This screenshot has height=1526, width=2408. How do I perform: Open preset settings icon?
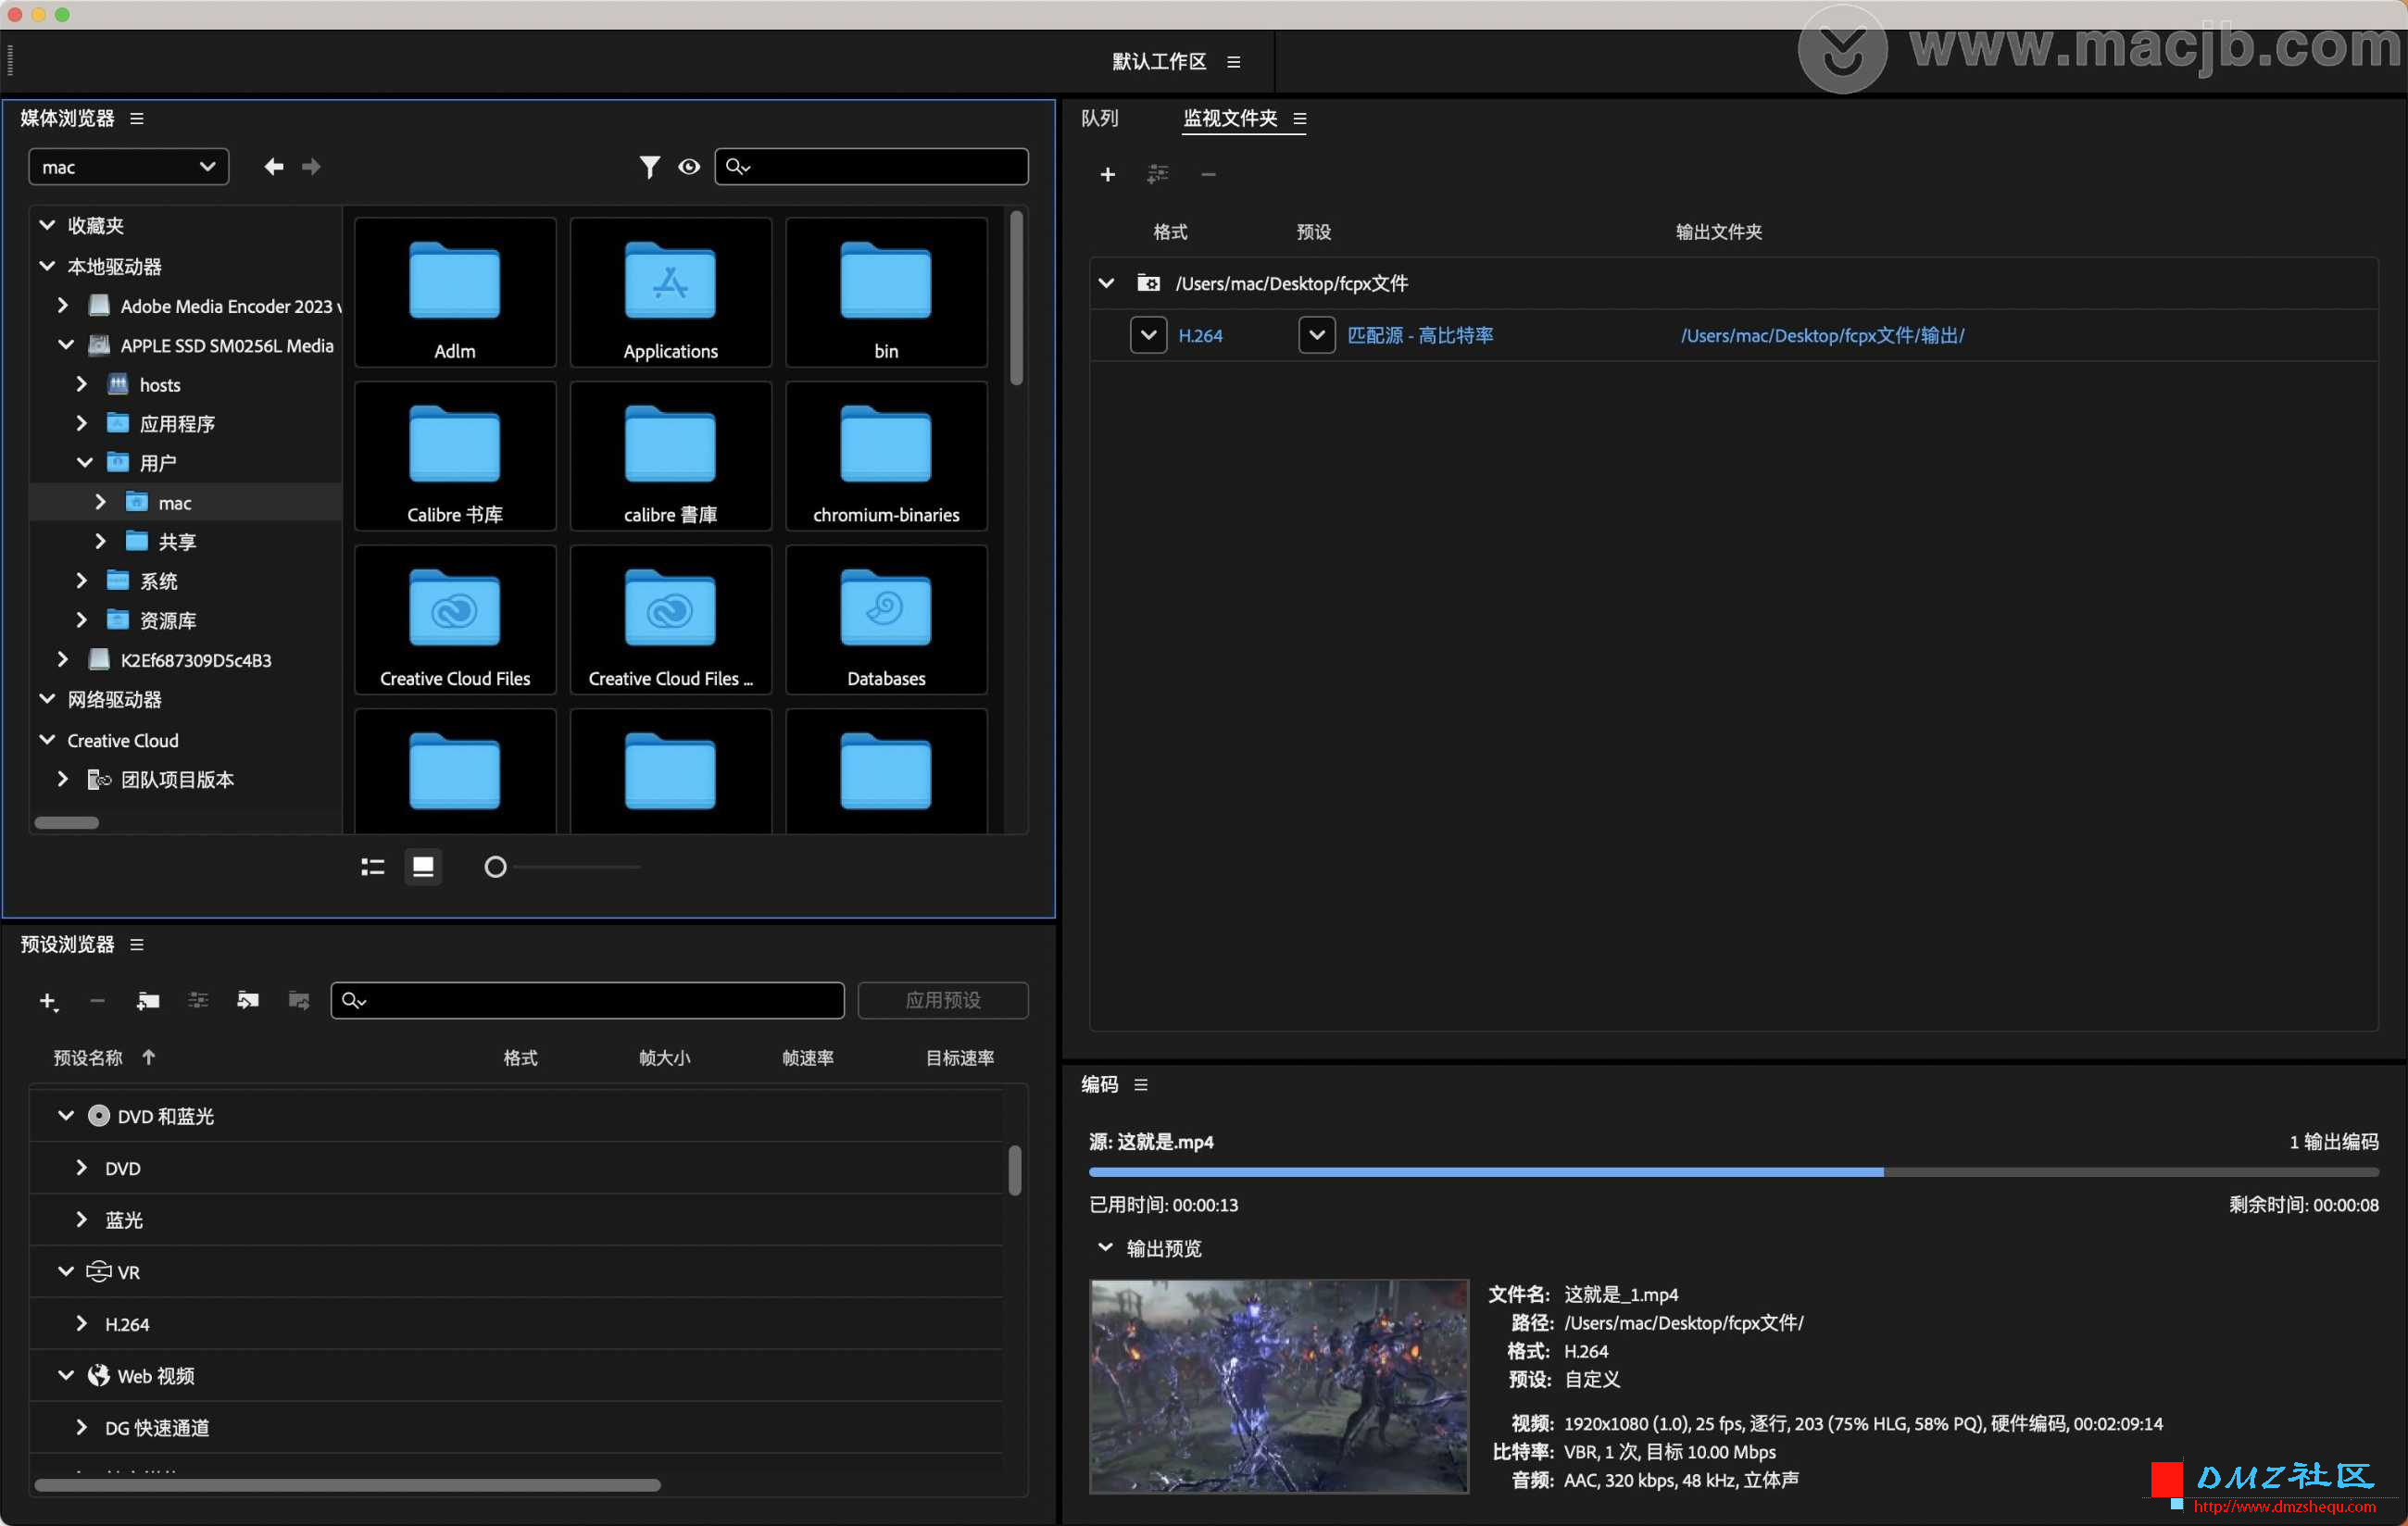tap(198, 1001)
